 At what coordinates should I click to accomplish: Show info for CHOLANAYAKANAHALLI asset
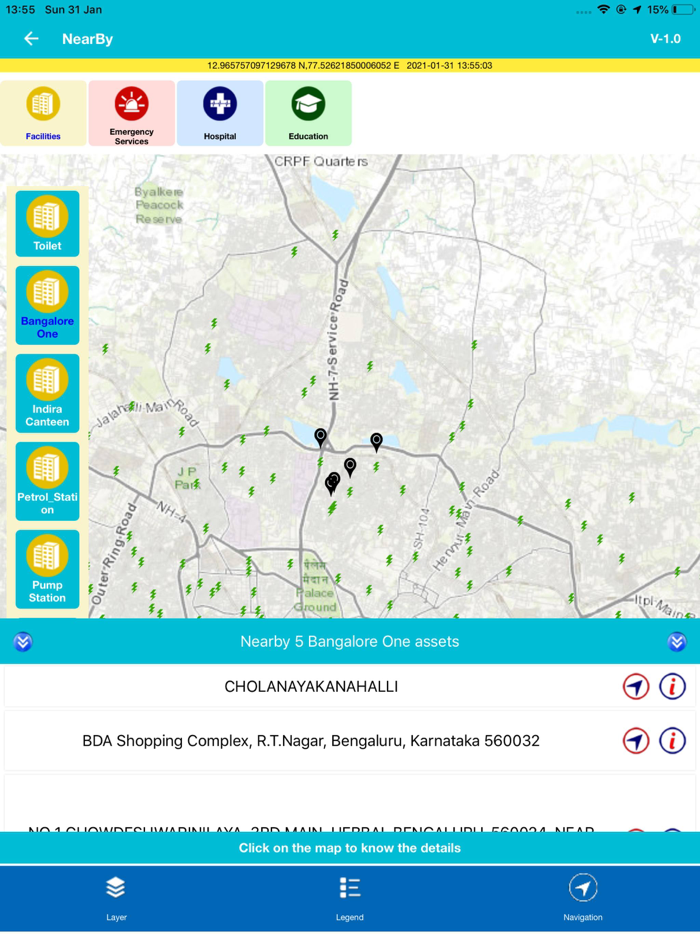point(672,687)
